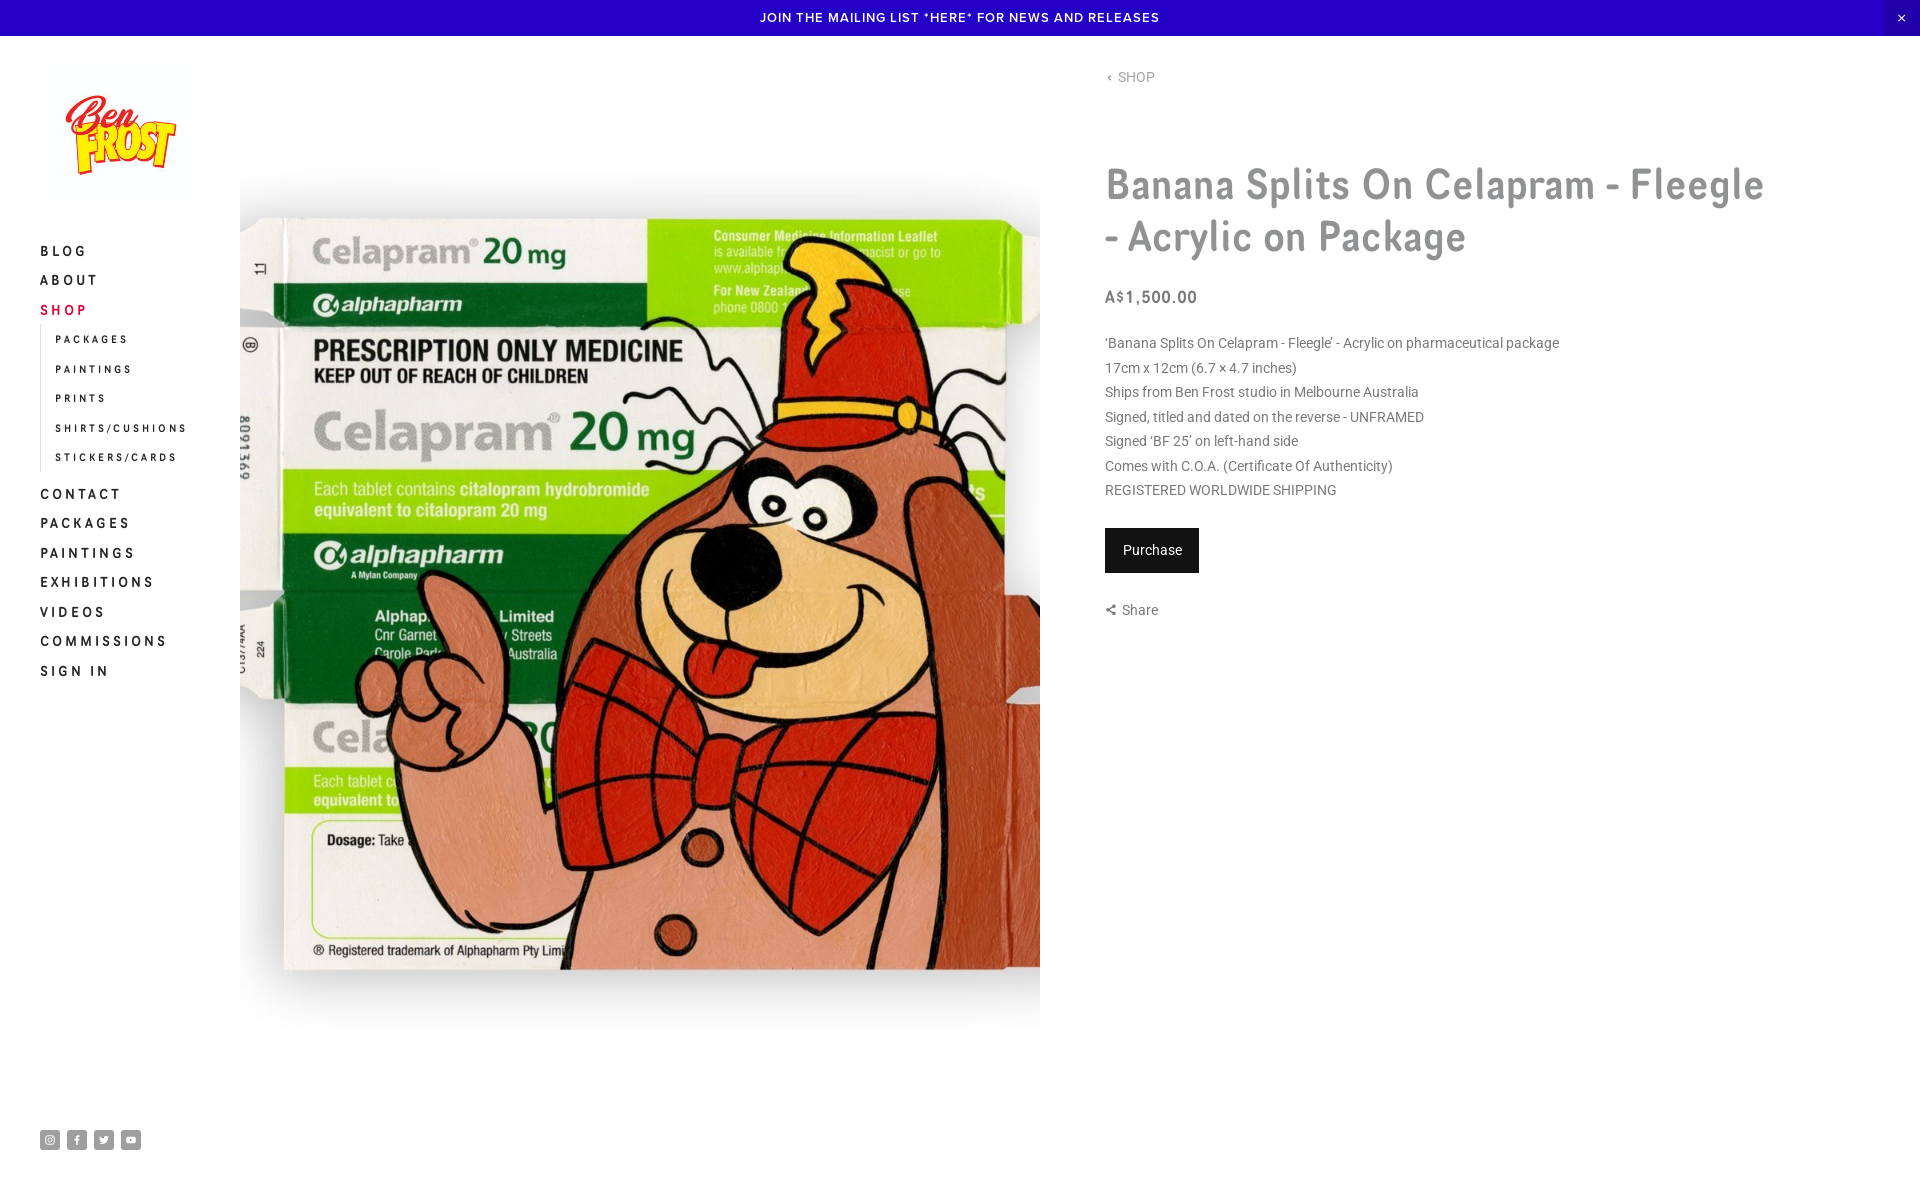Open the Instagram social icon
1920x1200 pixels.
[50, 1140]
